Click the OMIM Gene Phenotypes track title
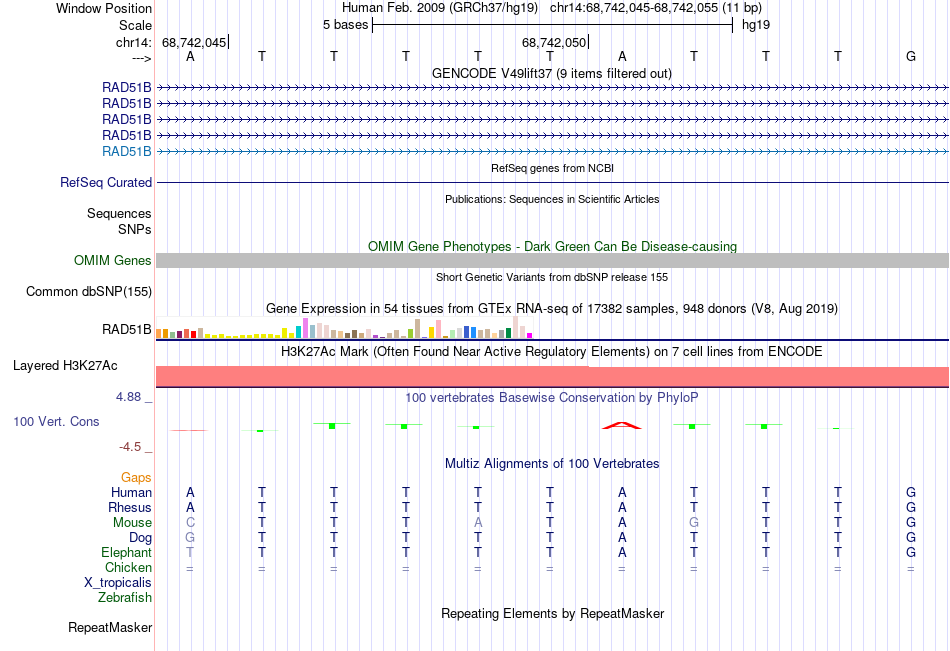This screenshot has height=651, width=950. tap(552, 246)
